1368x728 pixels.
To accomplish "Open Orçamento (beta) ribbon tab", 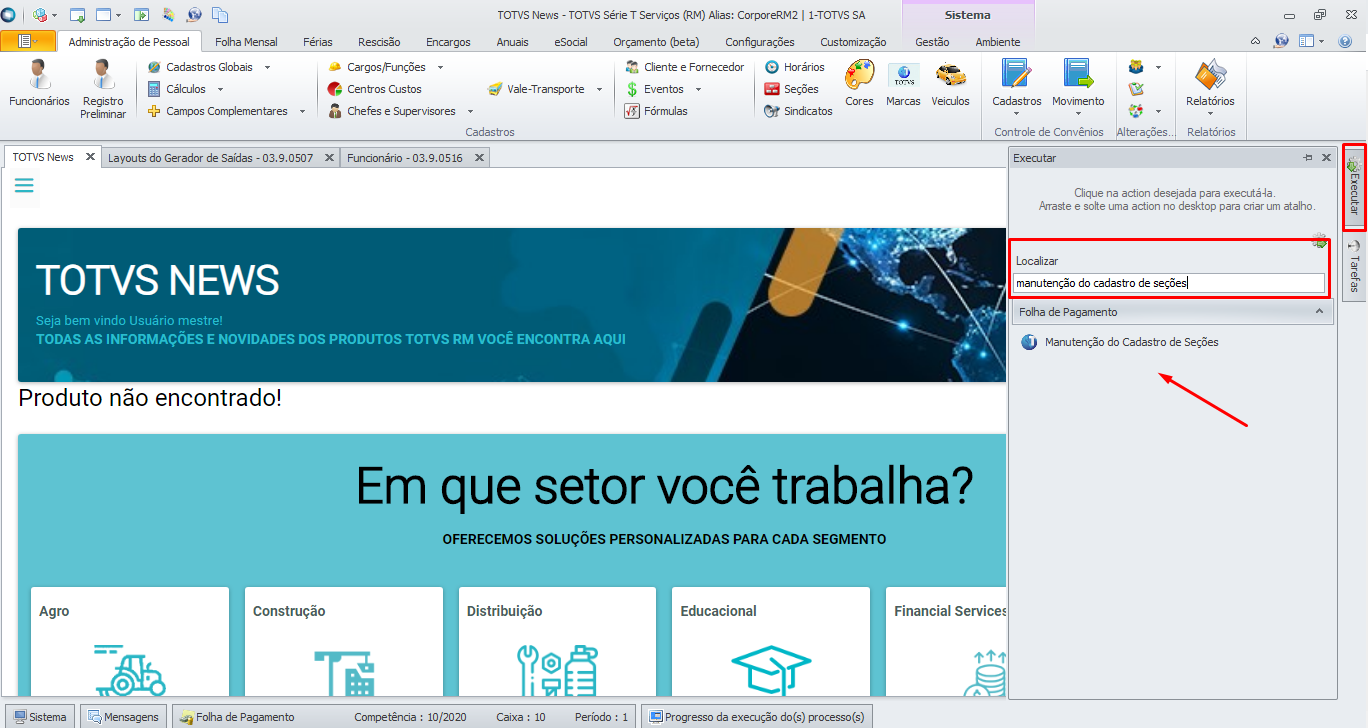I will click(x=656, y=42).
